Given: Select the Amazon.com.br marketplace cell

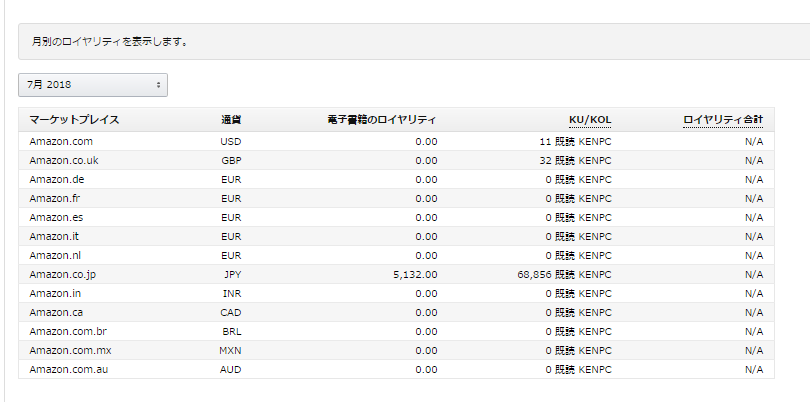Looking at the screenshot, I should click(x=68, y=332).
